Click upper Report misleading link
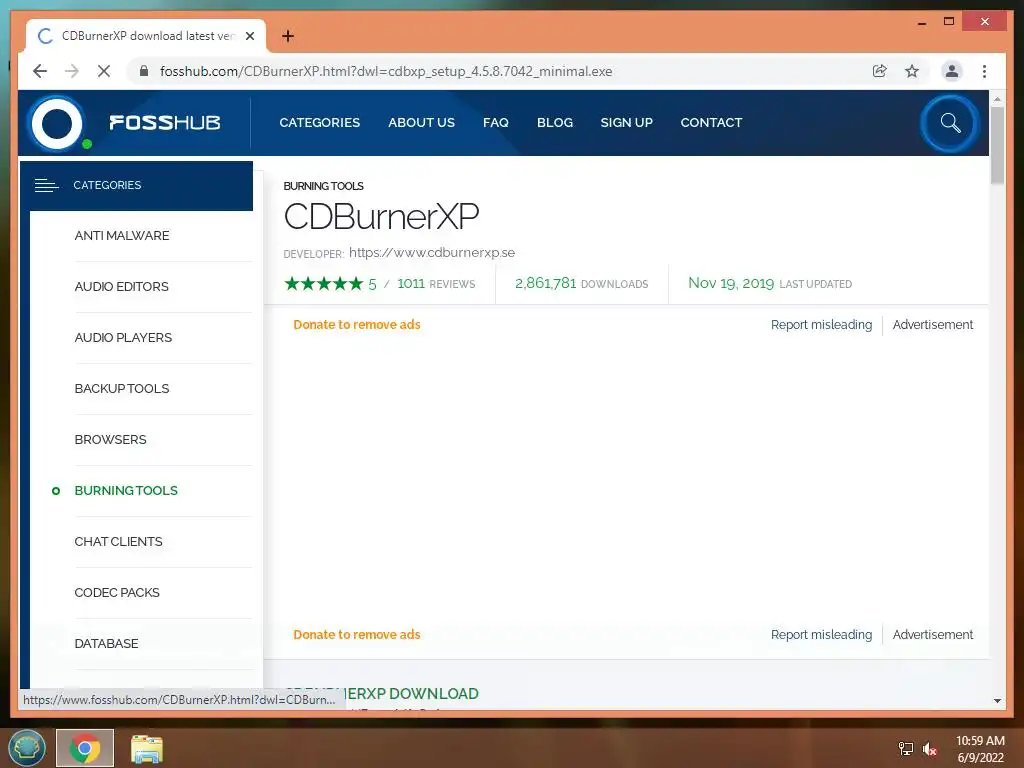 (821, 325)
